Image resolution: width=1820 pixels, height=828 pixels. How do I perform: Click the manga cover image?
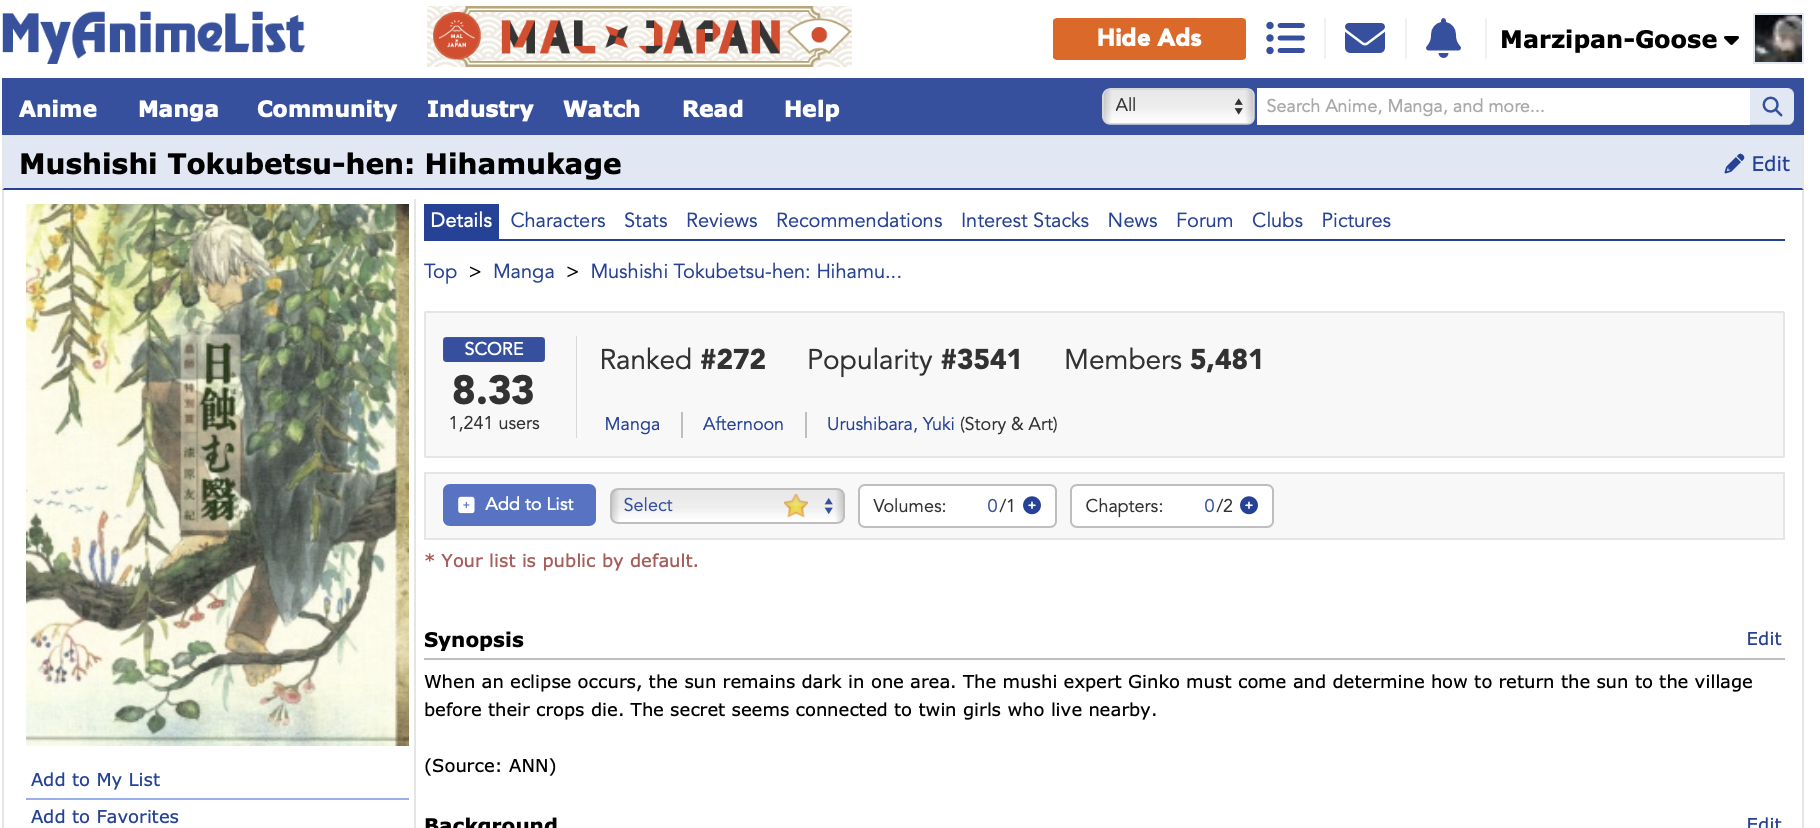click(x=217, y=475)
